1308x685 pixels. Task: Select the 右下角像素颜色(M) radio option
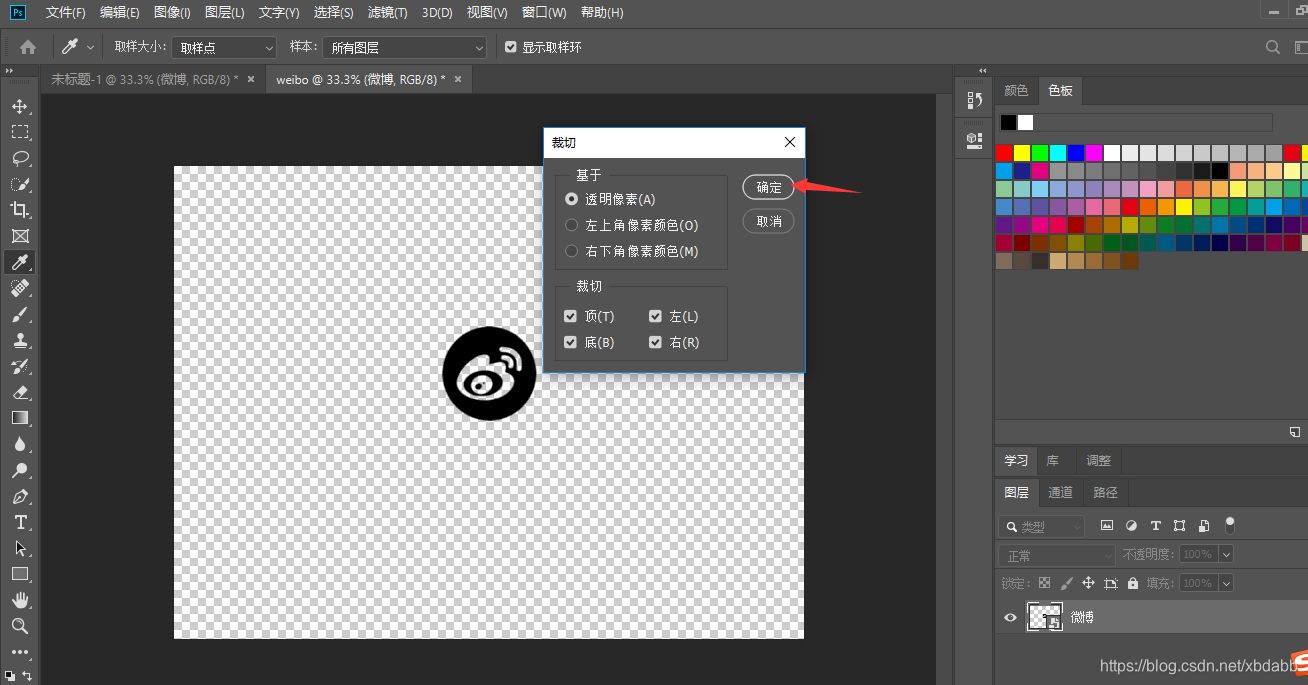pyautogui.click(x=571, y=251)
